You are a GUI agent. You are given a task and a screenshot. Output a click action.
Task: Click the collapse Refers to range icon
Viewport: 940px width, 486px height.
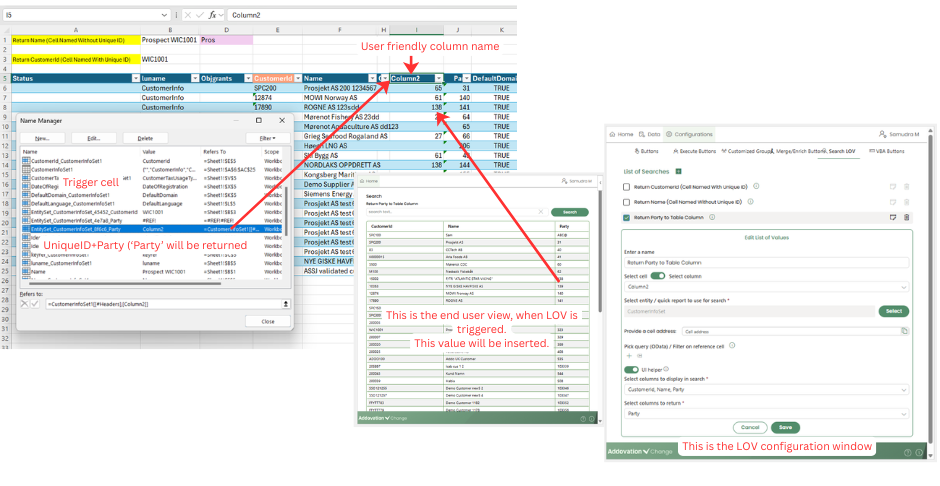(x=286, y=303)
